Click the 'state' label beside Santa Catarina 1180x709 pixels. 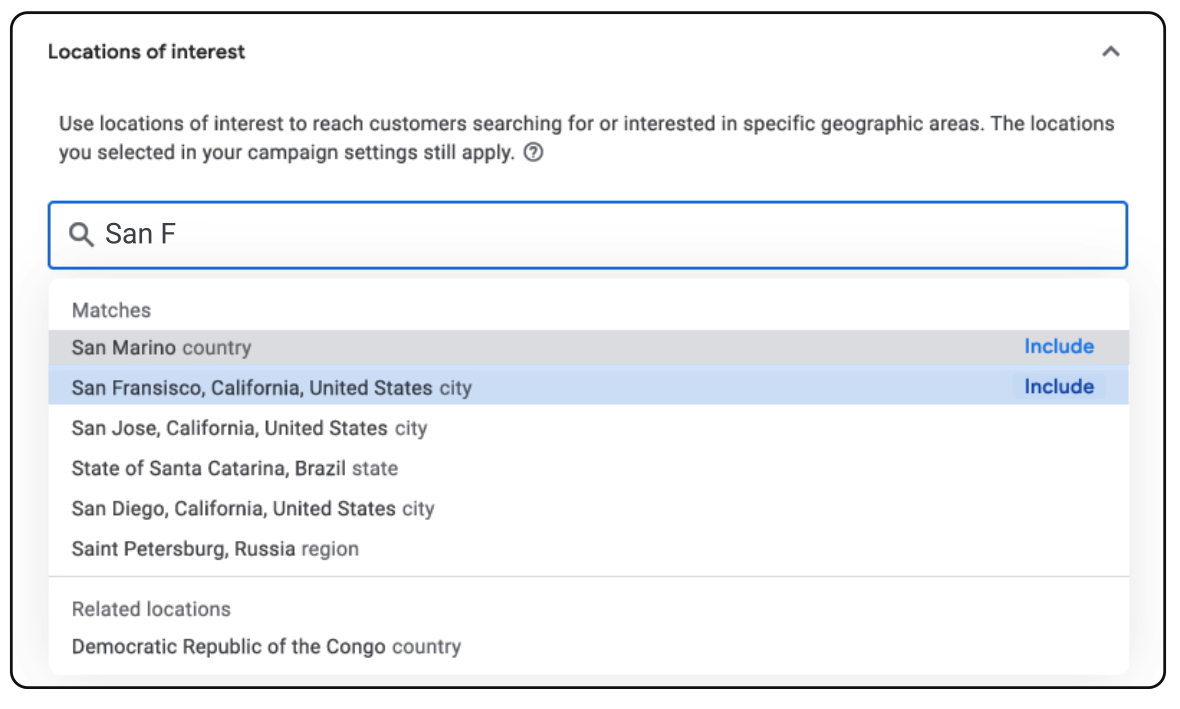(x=375, y=468)
